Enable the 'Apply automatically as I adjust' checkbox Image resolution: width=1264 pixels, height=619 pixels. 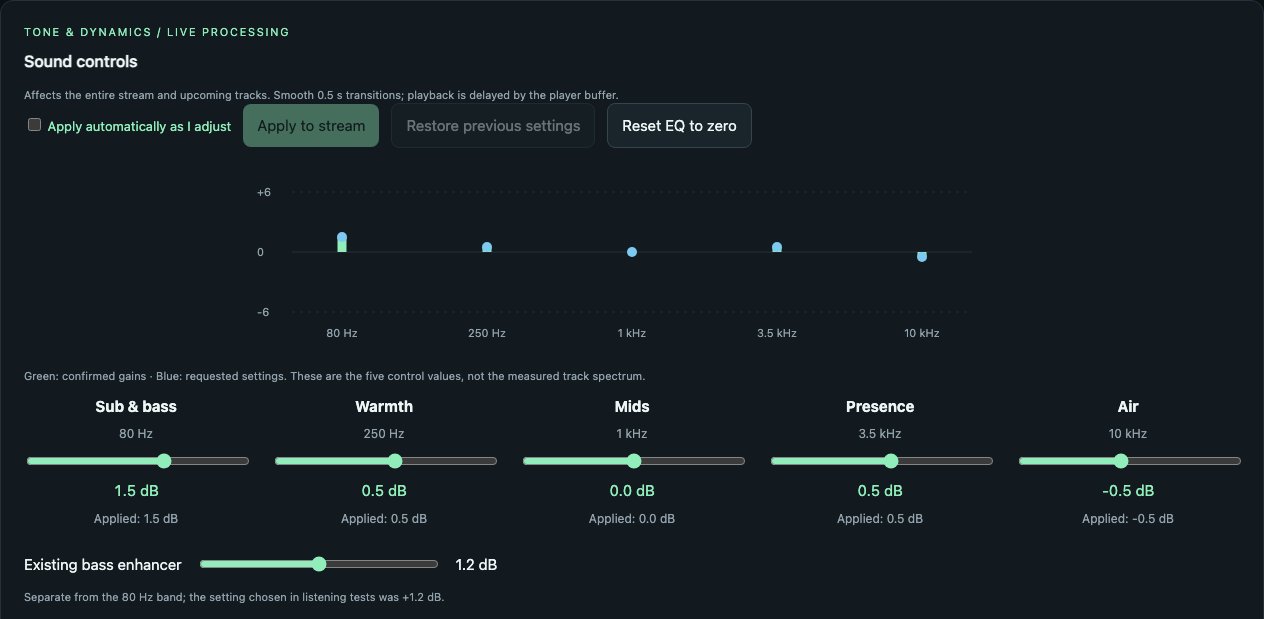click(x=34, y=125)
